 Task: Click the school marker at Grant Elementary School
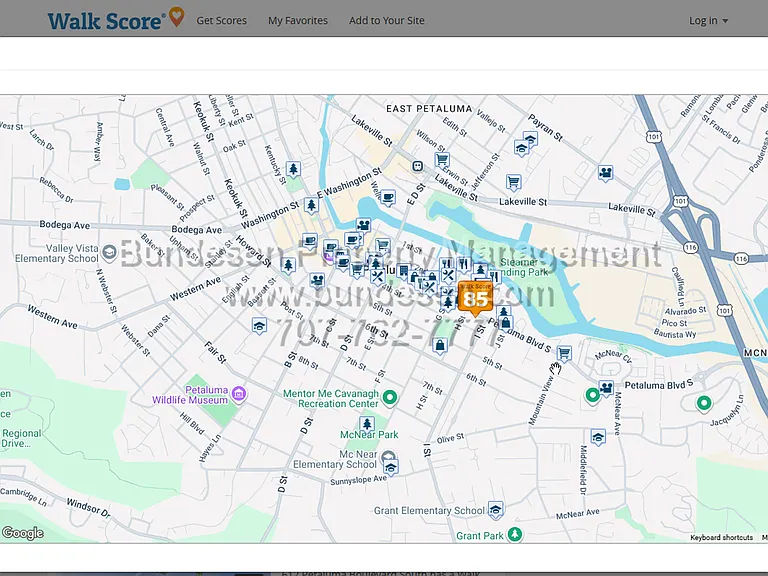[496, 510]
